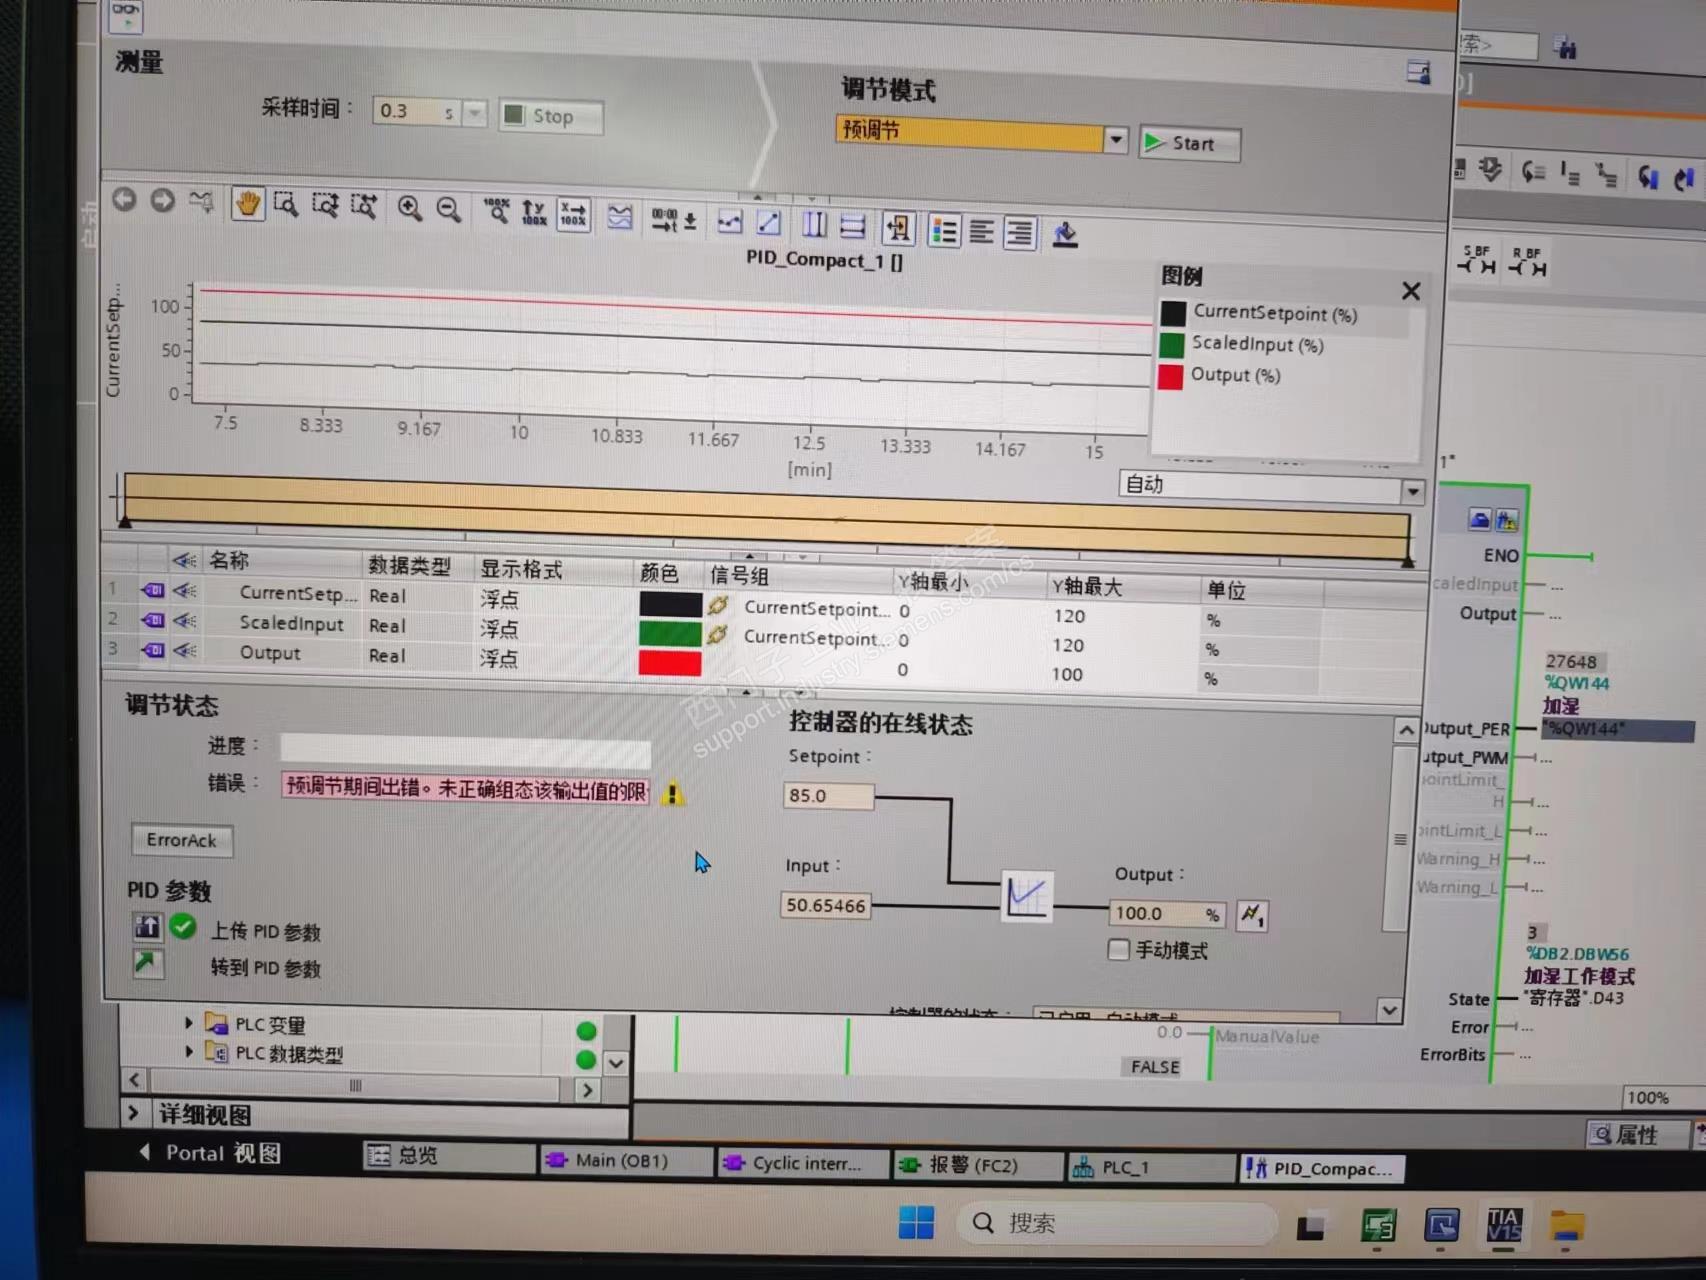Viewport: 1706px width, 1280px height.
Task: Open the Windows Start menu
Action: pos(916,1222)
